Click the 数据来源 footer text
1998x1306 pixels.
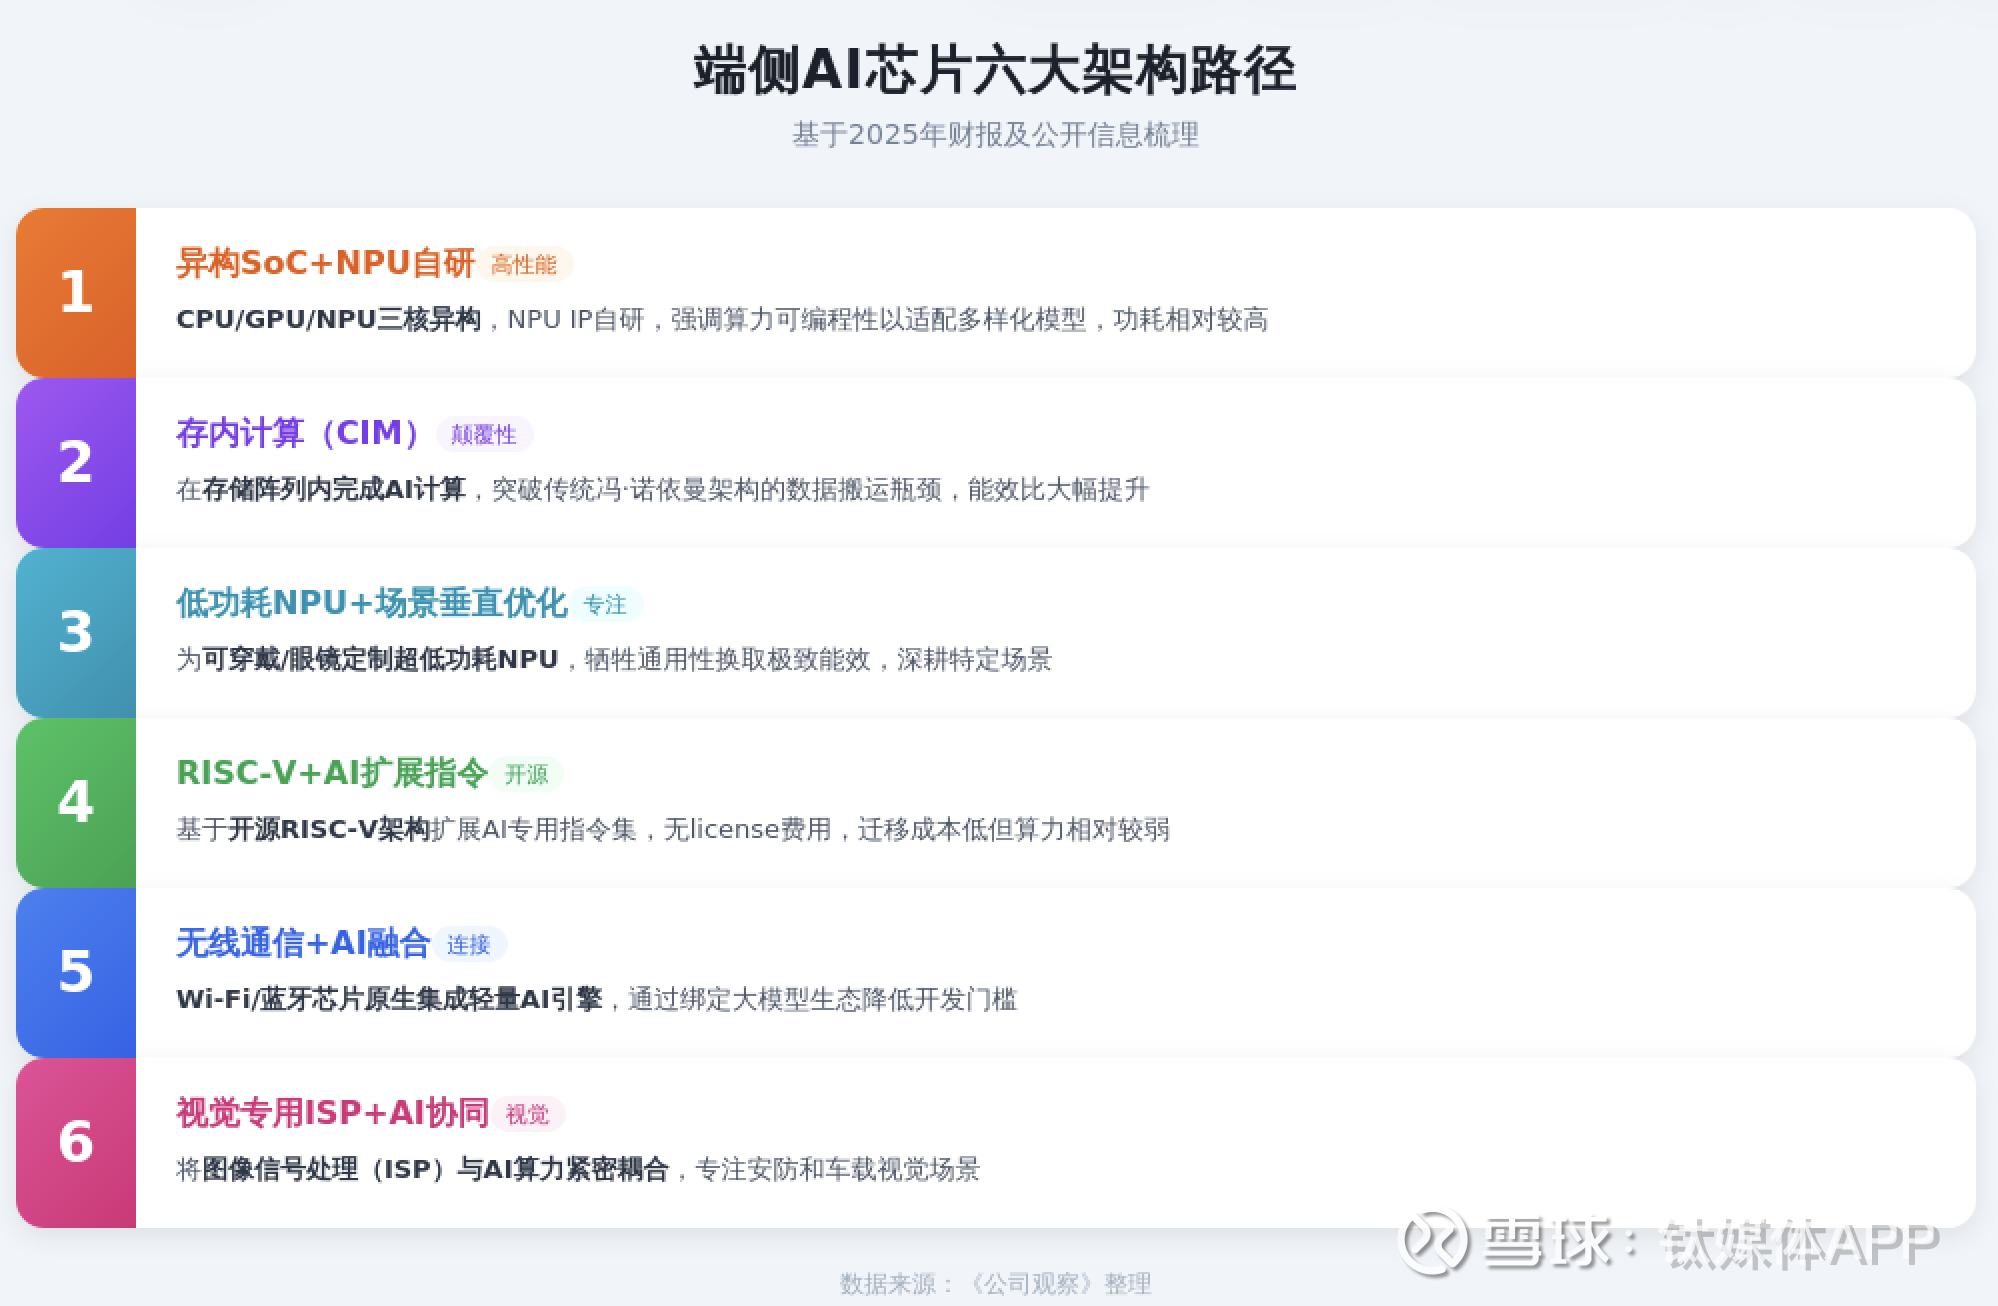pos(995,1283)
